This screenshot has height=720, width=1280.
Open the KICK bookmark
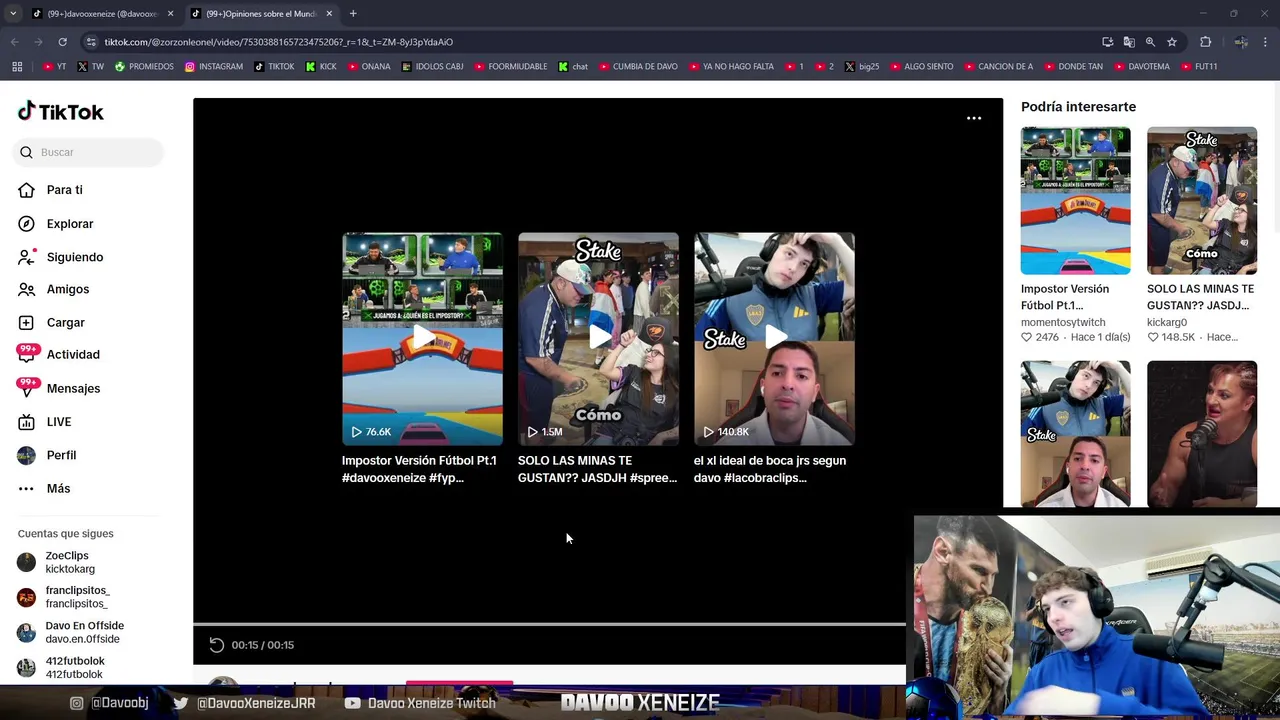[321, 67]
